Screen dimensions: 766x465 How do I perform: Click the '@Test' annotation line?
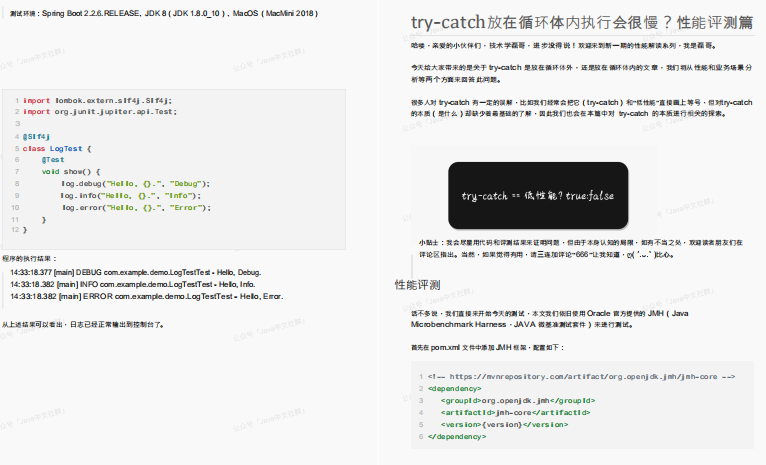pyautogui.click(x=53, y=160)
